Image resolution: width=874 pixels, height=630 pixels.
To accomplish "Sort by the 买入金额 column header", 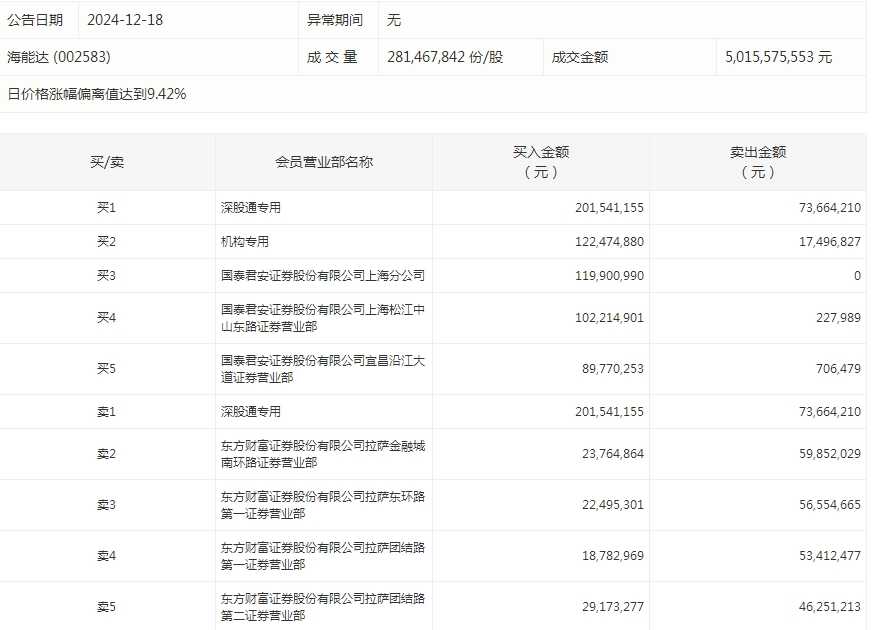I will [x=541, y=162].
